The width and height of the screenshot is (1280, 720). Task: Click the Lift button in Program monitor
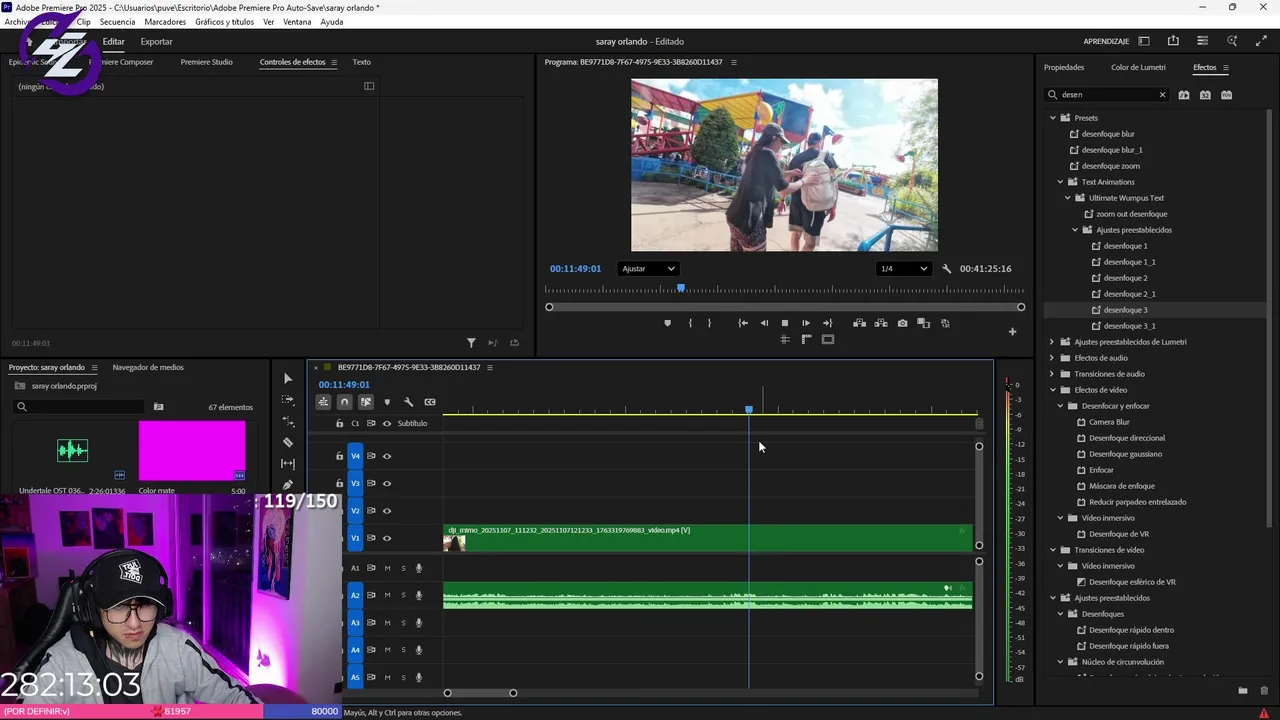click(859, 323)
